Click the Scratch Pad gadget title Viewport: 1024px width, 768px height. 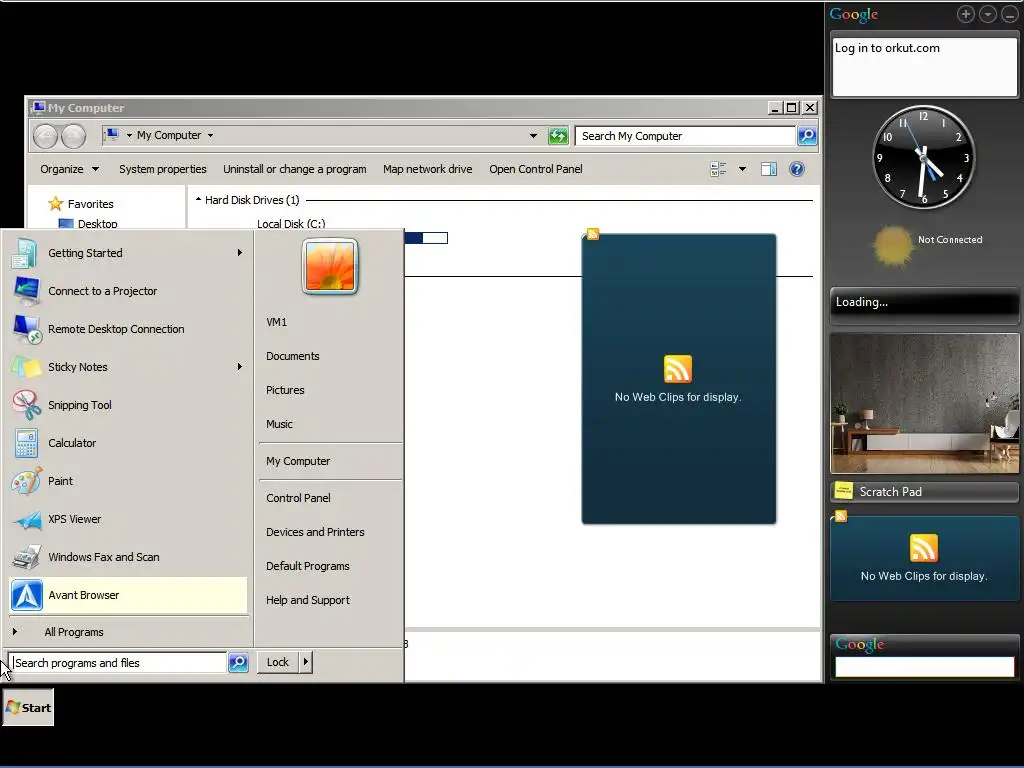pyautogui.click(x=890, y=492)
